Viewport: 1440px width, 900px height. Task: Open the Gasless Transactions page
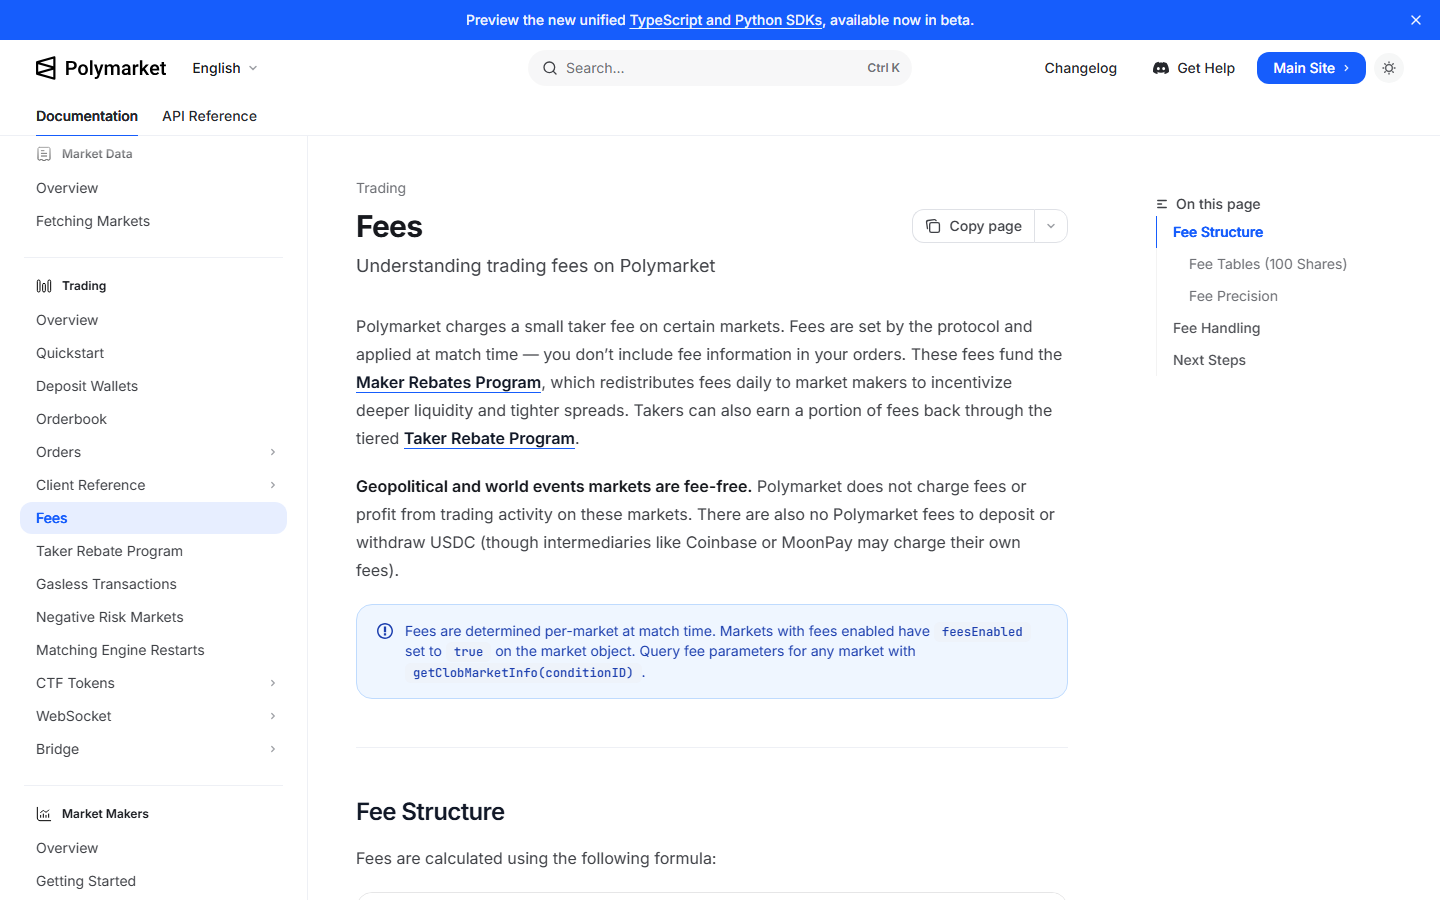coord(106,584)
